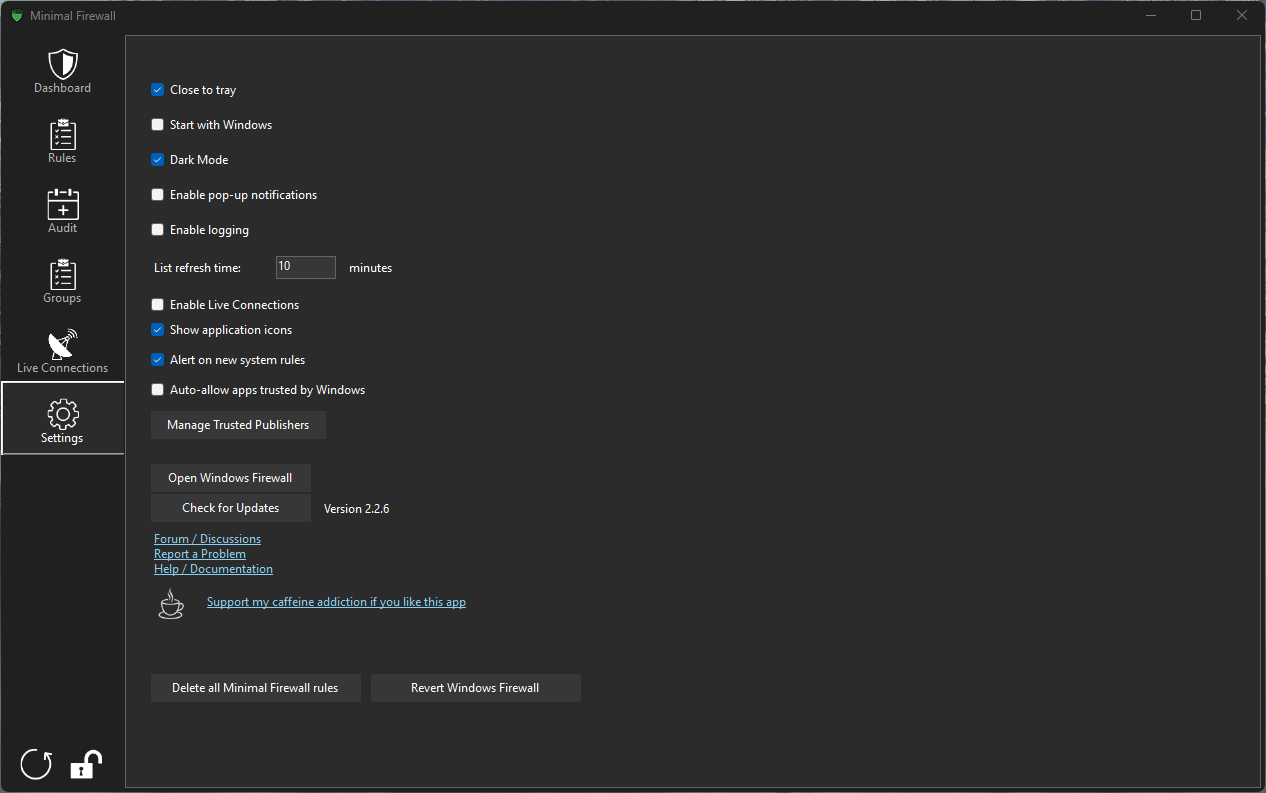The height and width of the screenshot is (793, 1266).
Task: Click the List refresh time field
Action: click(x=305, y=267)
